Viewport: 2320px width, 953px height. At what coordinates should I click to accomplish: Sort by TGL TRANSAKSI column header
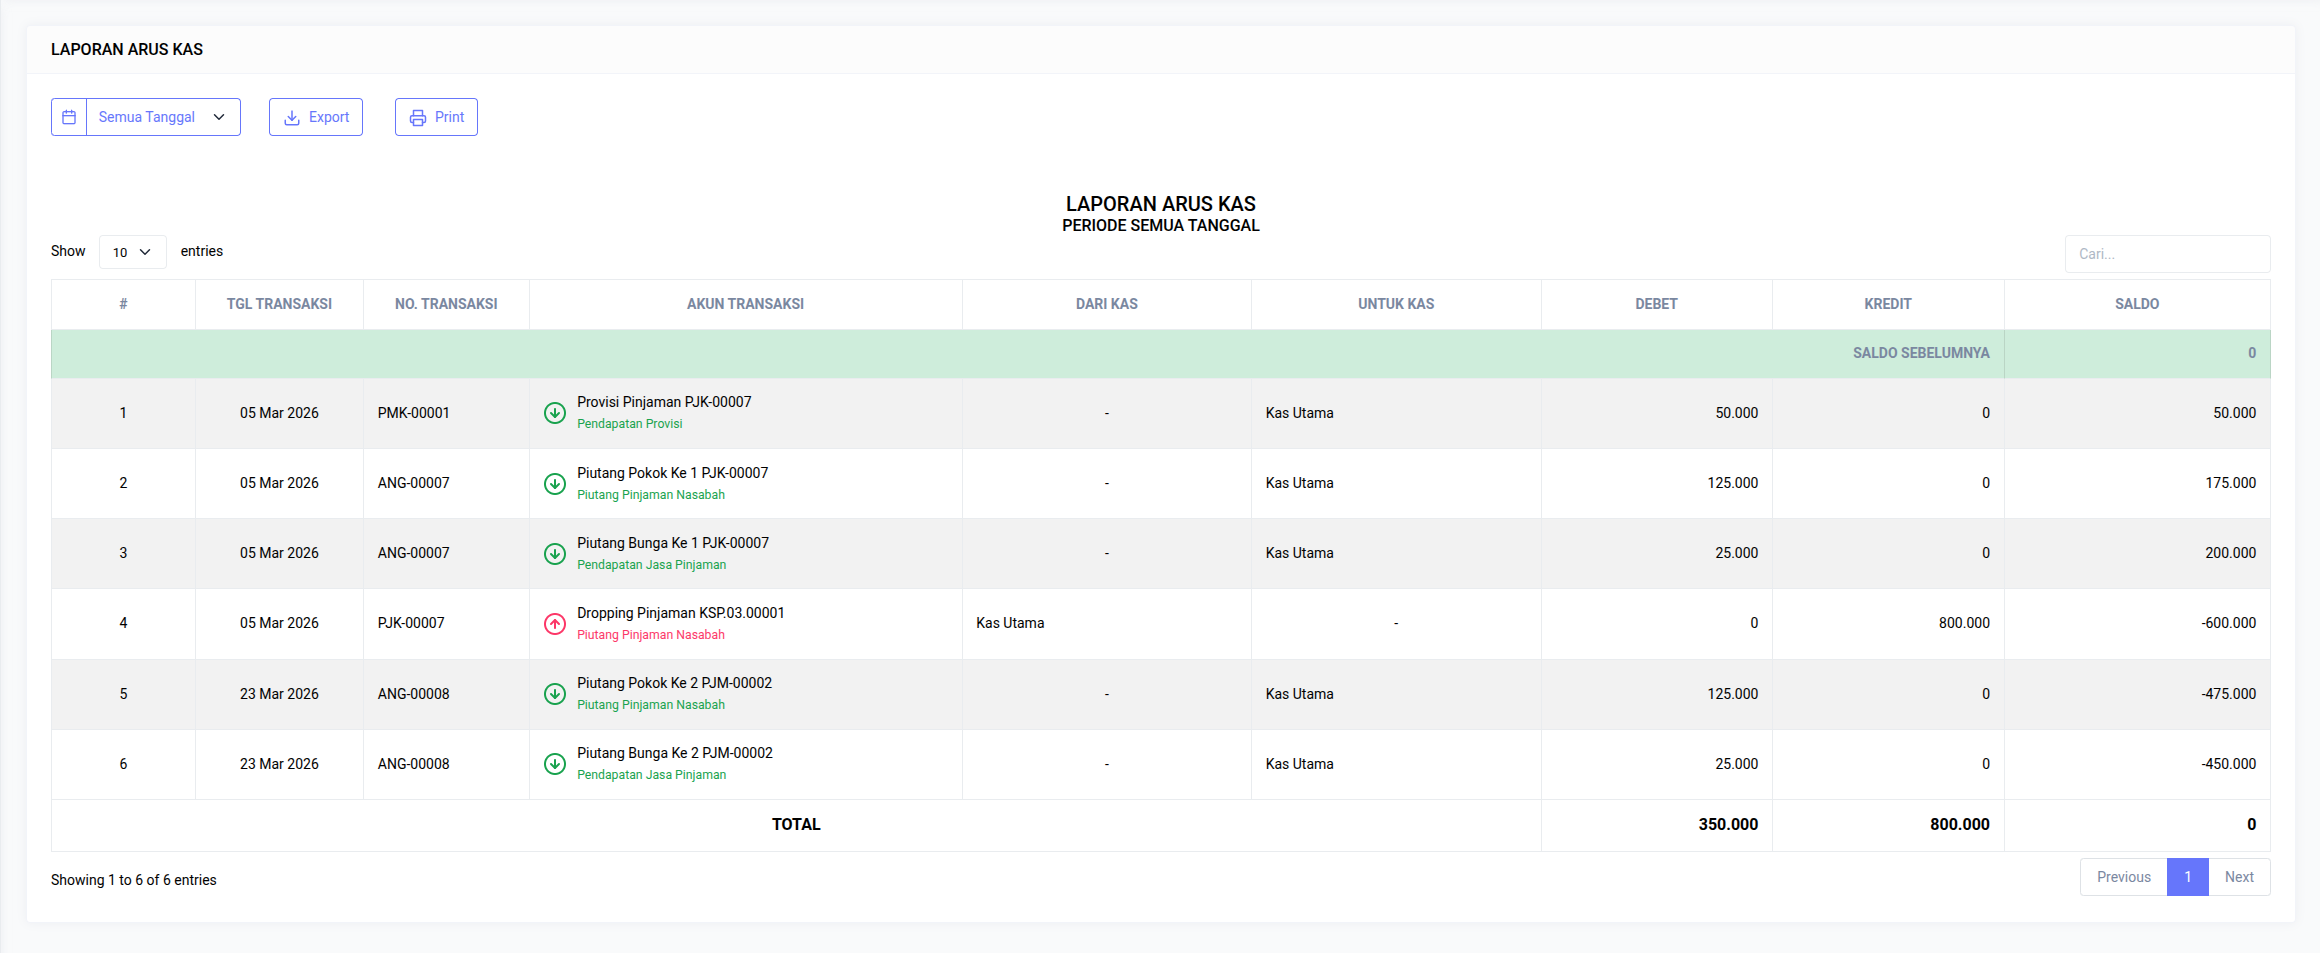tap(279, 304)
